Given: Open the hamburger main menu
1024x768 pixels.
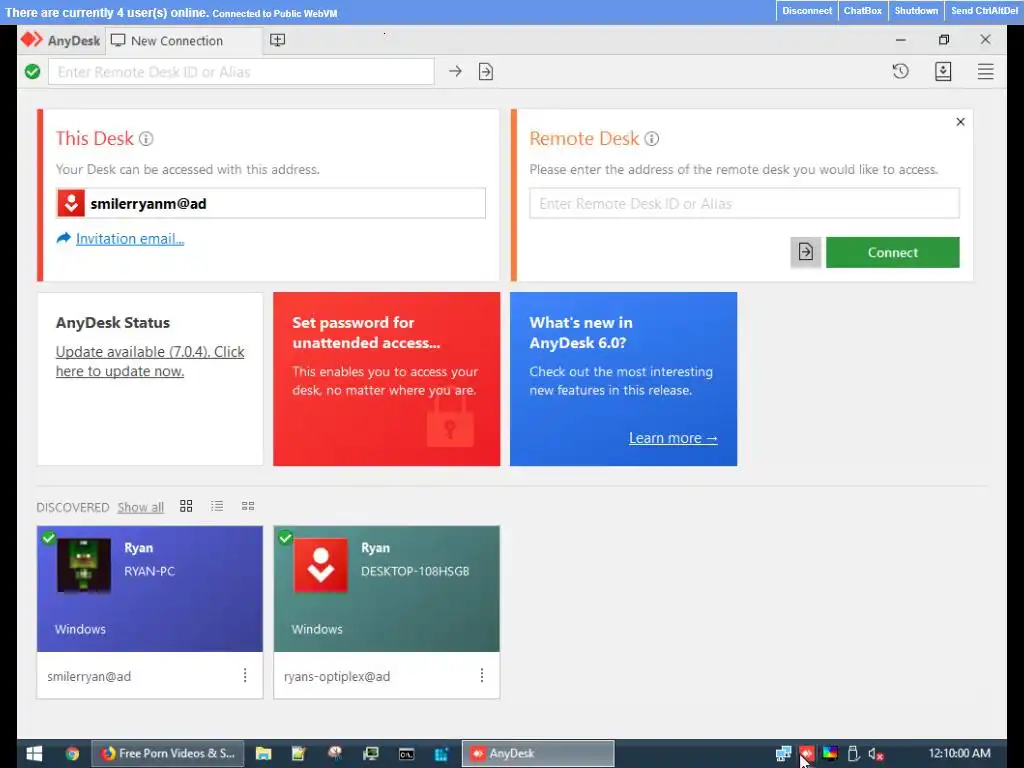Looking at the screenshot, I should (x=985, y=71).
